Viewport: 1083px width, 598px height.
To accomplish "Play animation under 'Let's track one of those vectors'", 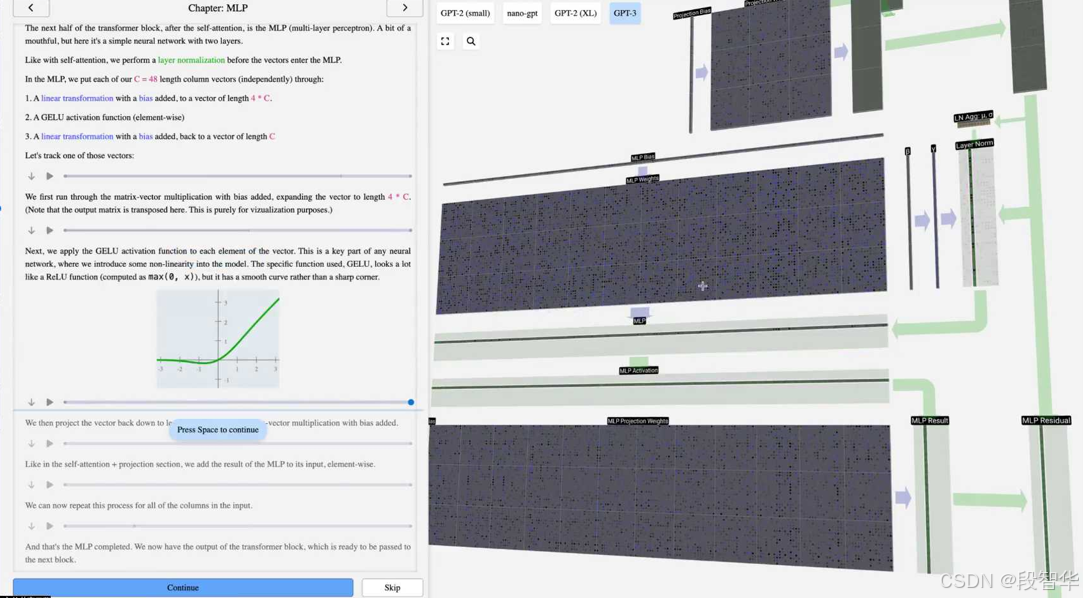I will (x=50, y=176).
